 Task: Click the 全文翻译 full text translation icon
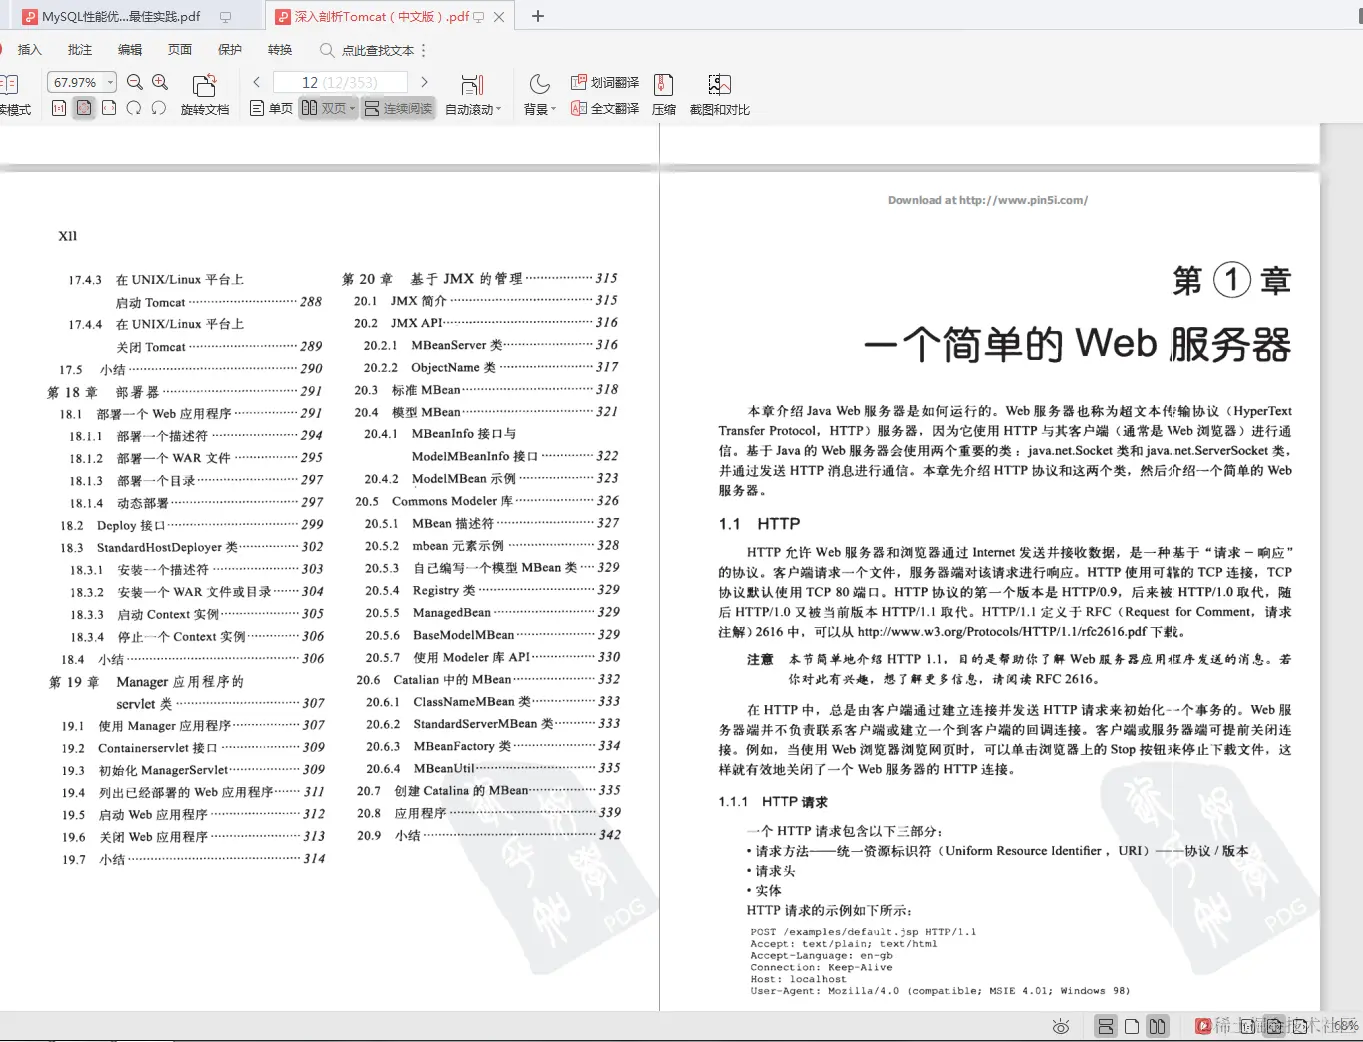click(604, 109)
